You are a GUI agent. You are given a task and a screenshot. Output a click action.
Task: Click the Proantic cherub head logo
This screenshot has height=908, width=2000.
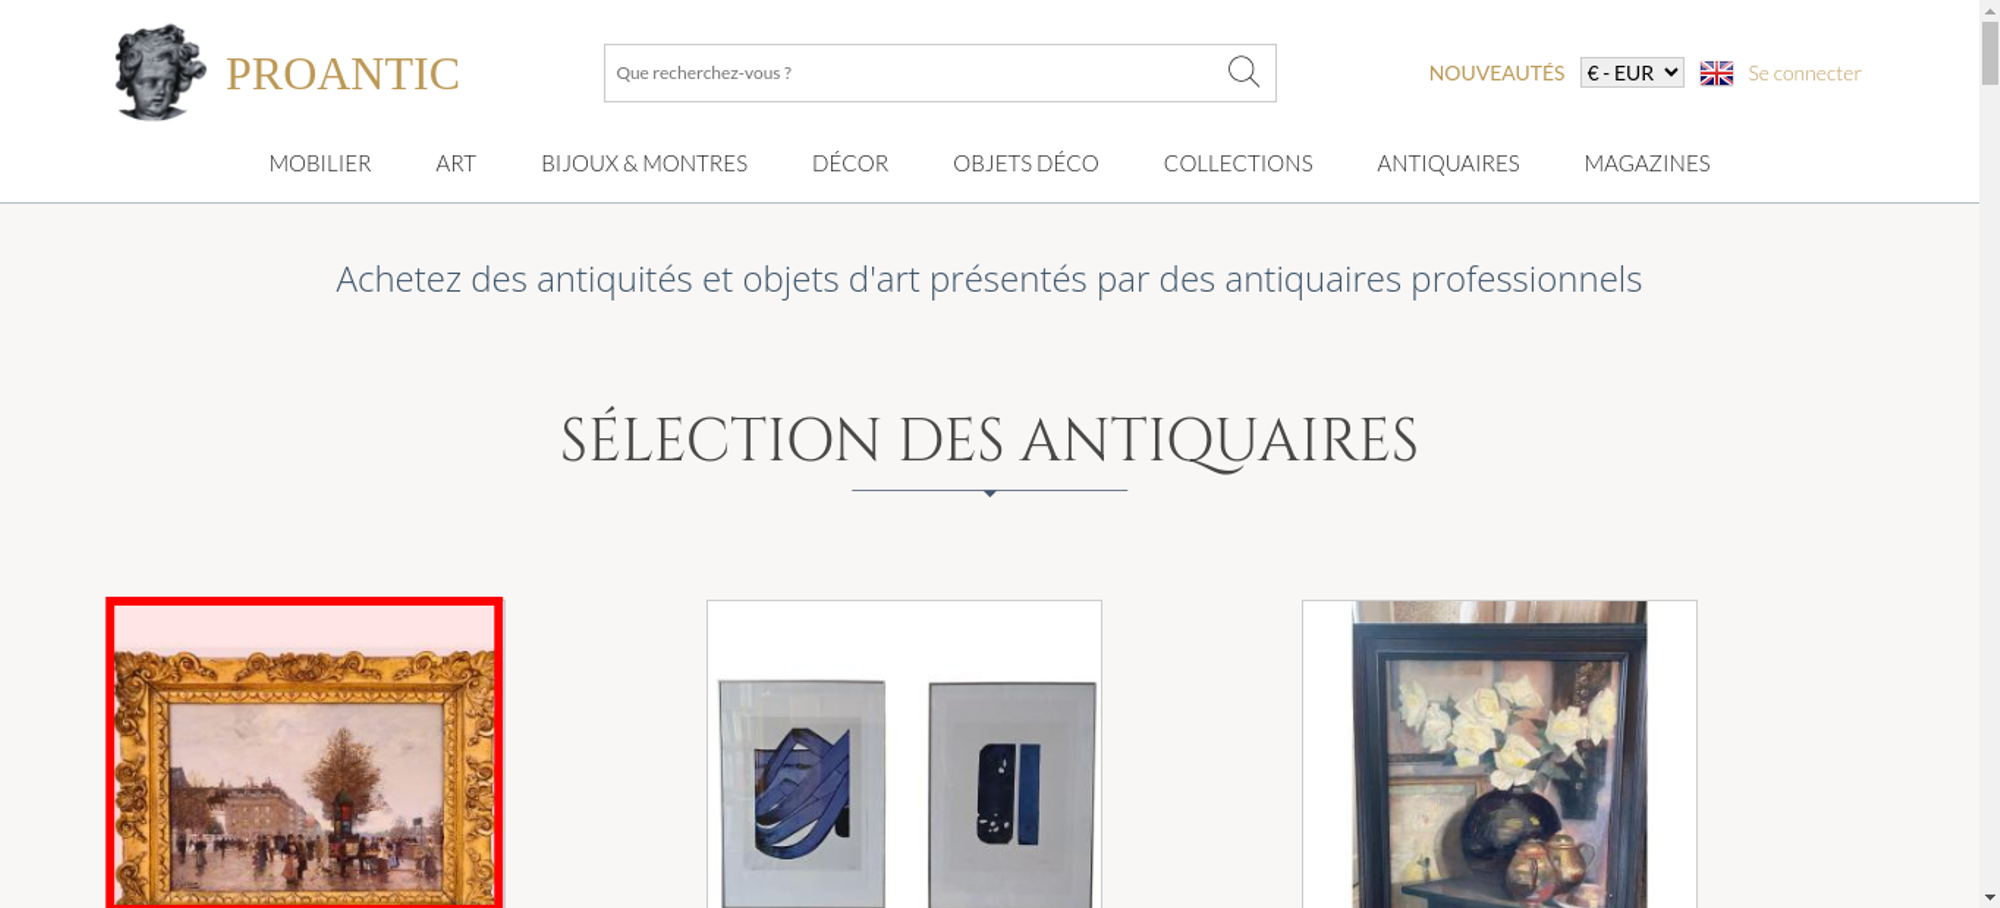pos(160,73)
